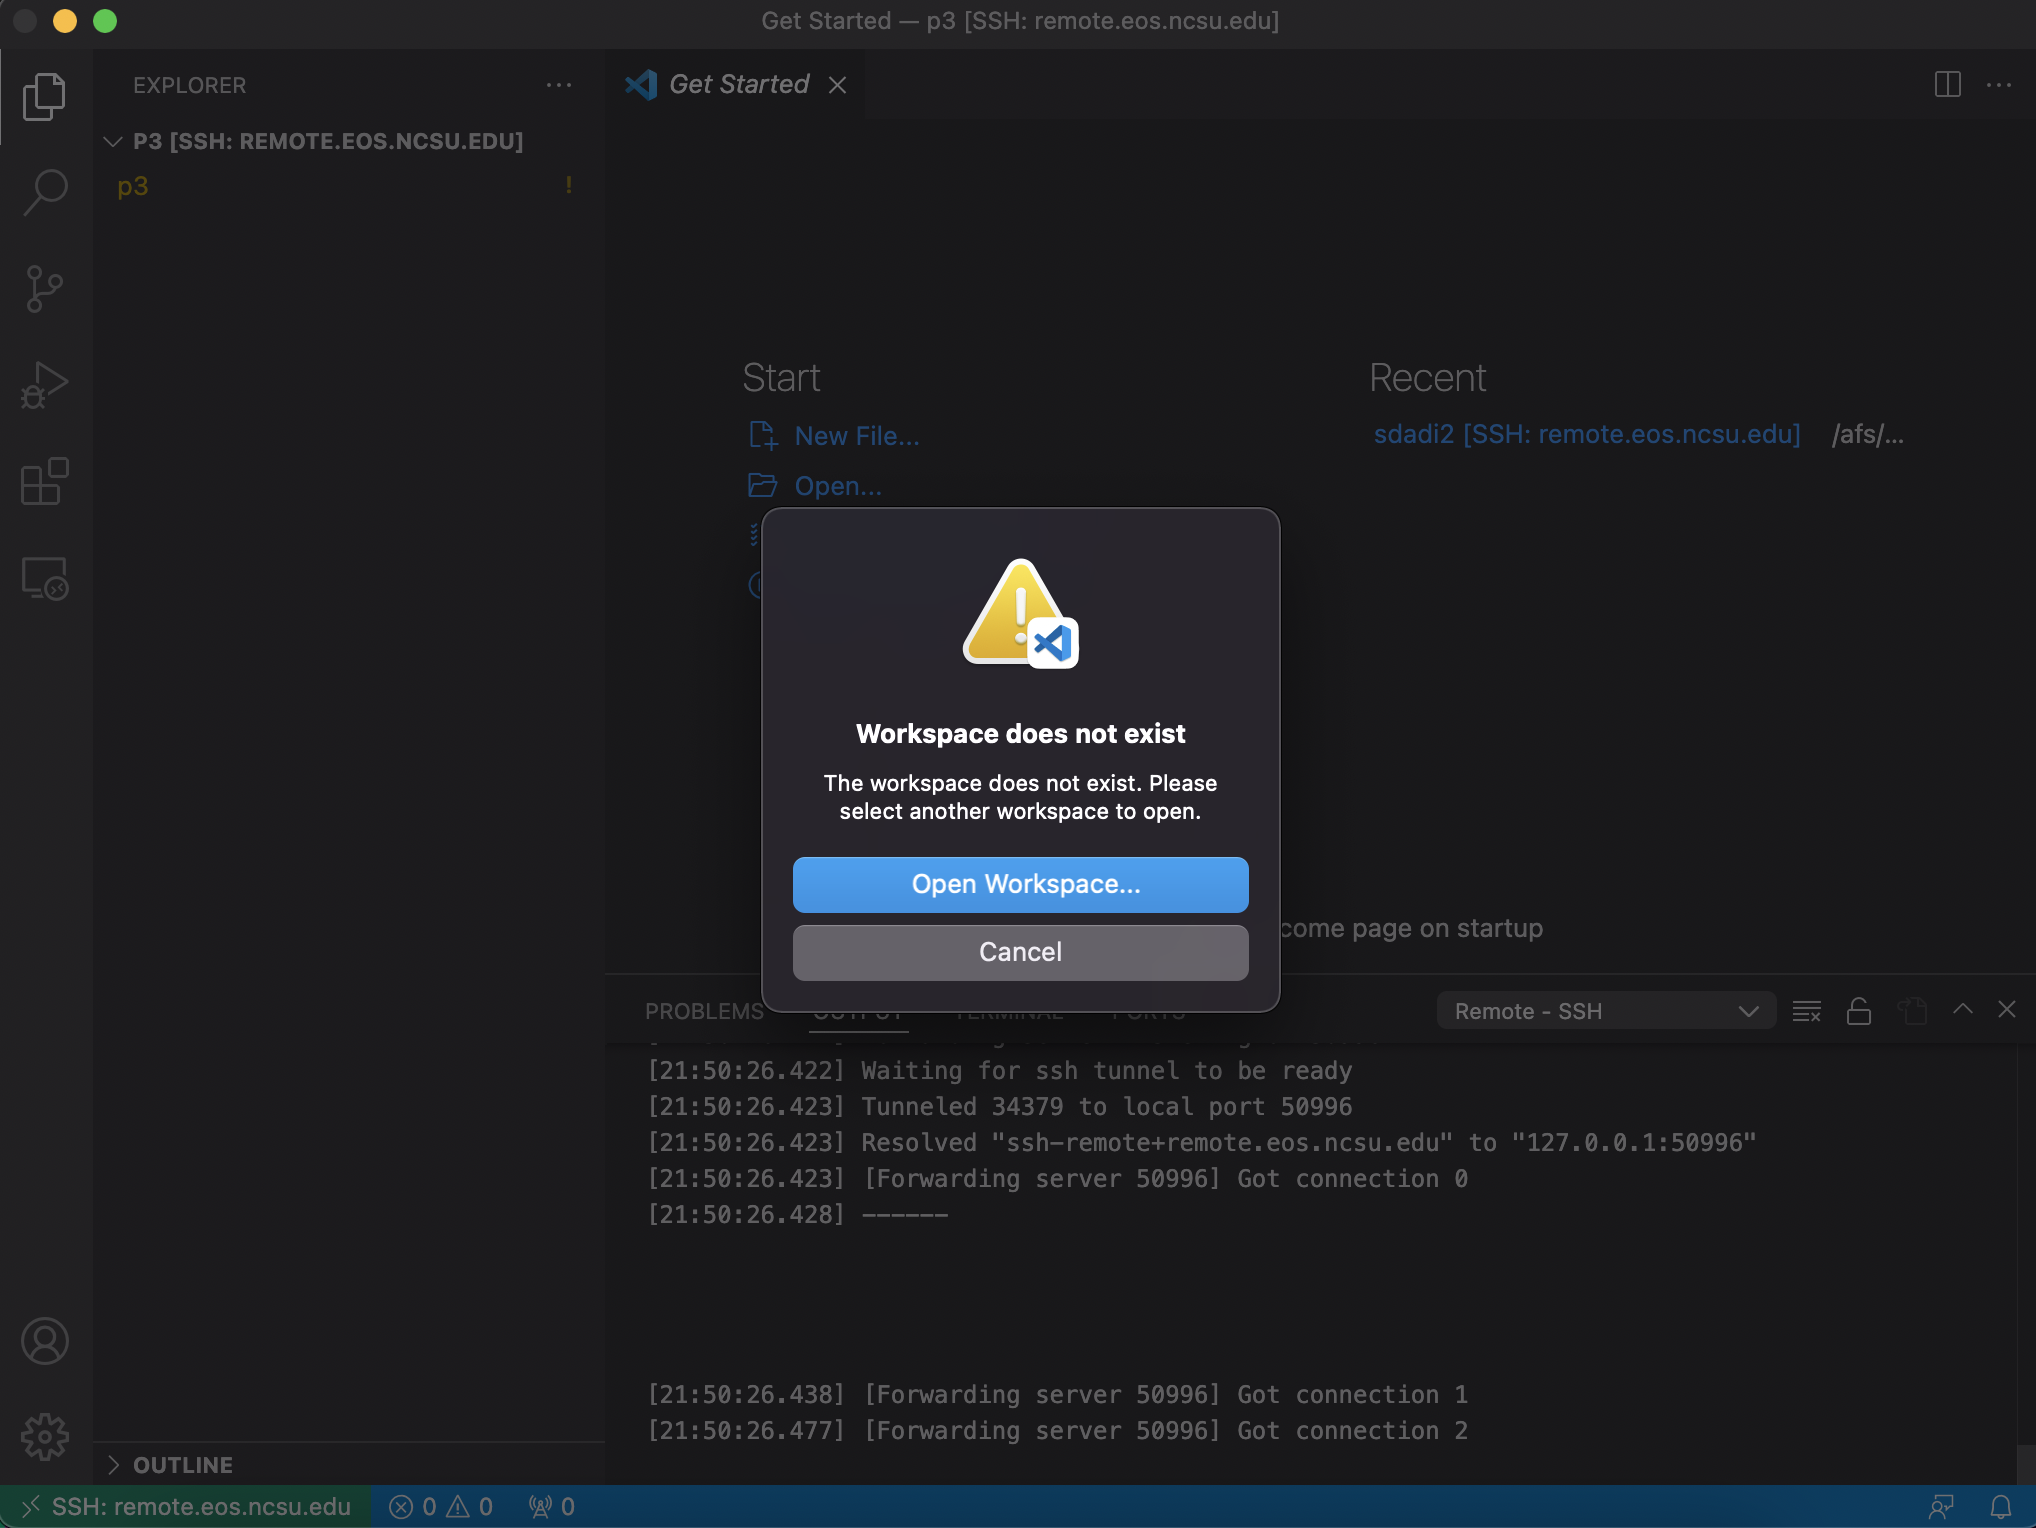The height and width of the screenshot is (1528, 2036).
Task: Open the Accounts icon in activity bar
Action: 45,1341
